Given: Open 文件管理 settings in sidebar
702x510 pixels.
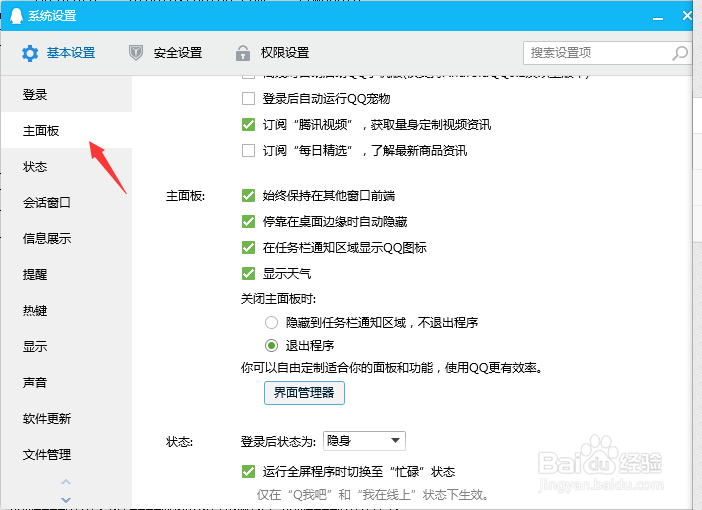Looking at the screenshot, I should (x=66, y=455).
